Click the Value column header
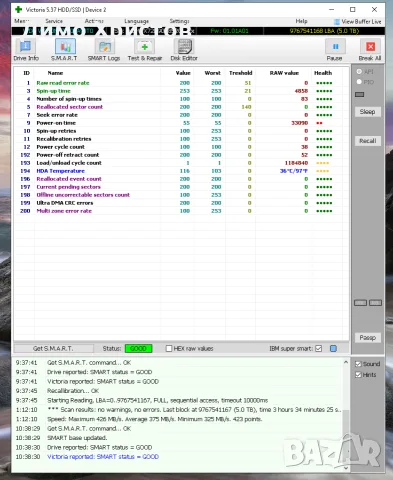The height and width of the screenshot is (480, 393). pos(183,73)
